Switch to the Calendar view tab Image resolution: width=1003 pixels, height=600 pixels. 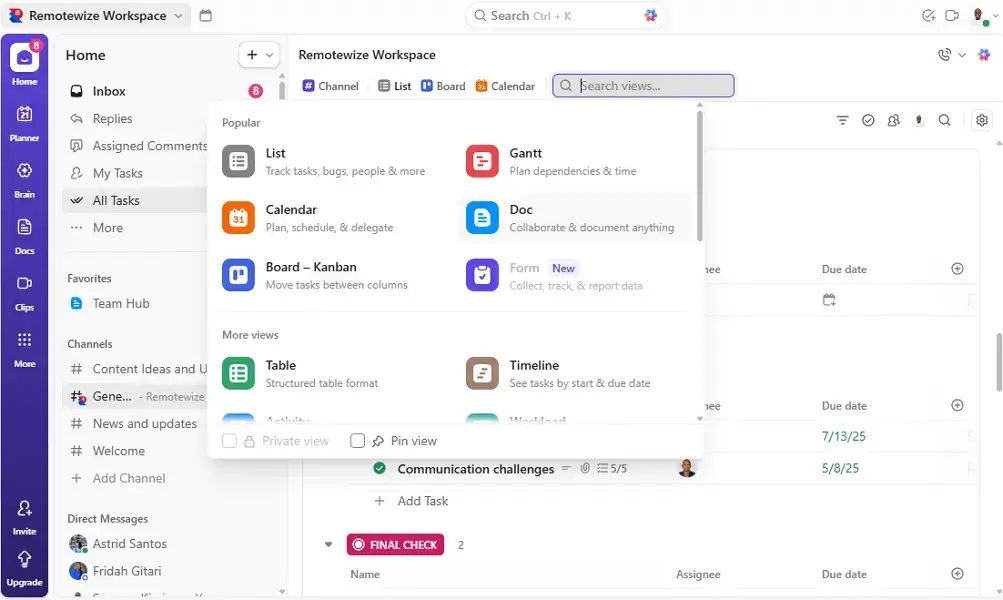[505, 85]
